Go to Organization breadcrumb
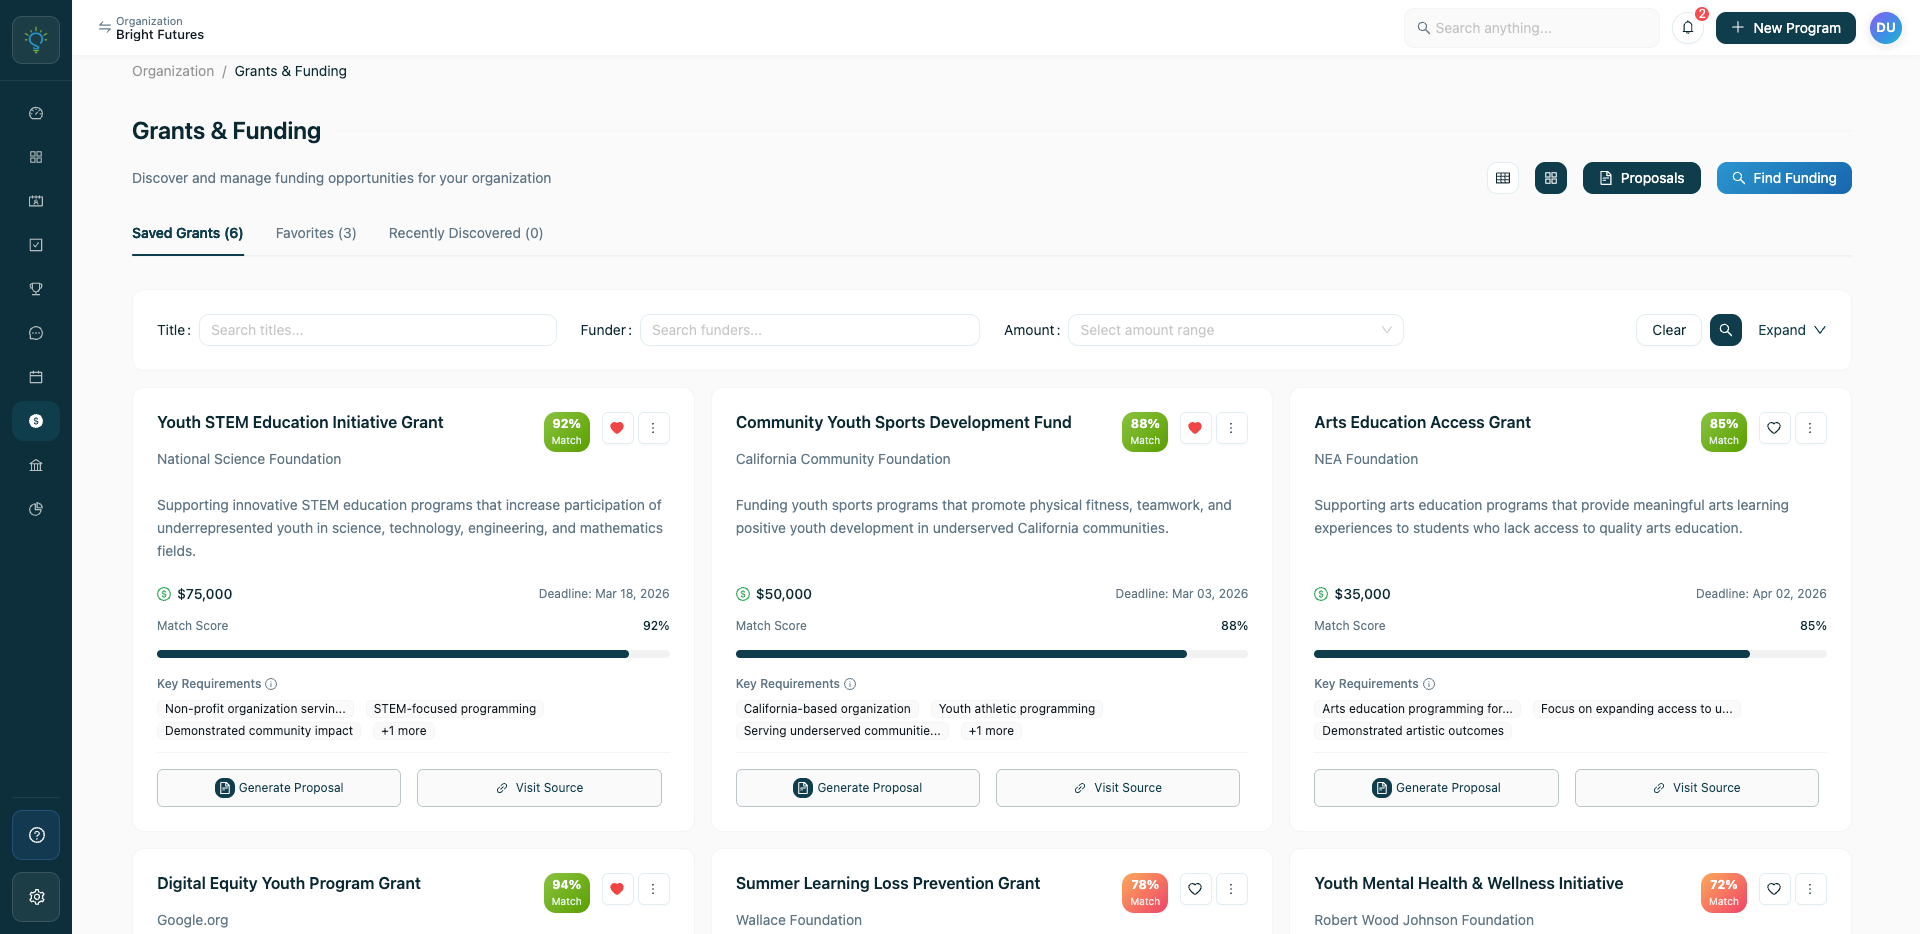This screenshot has width=1920, height=934. (173, 71)
